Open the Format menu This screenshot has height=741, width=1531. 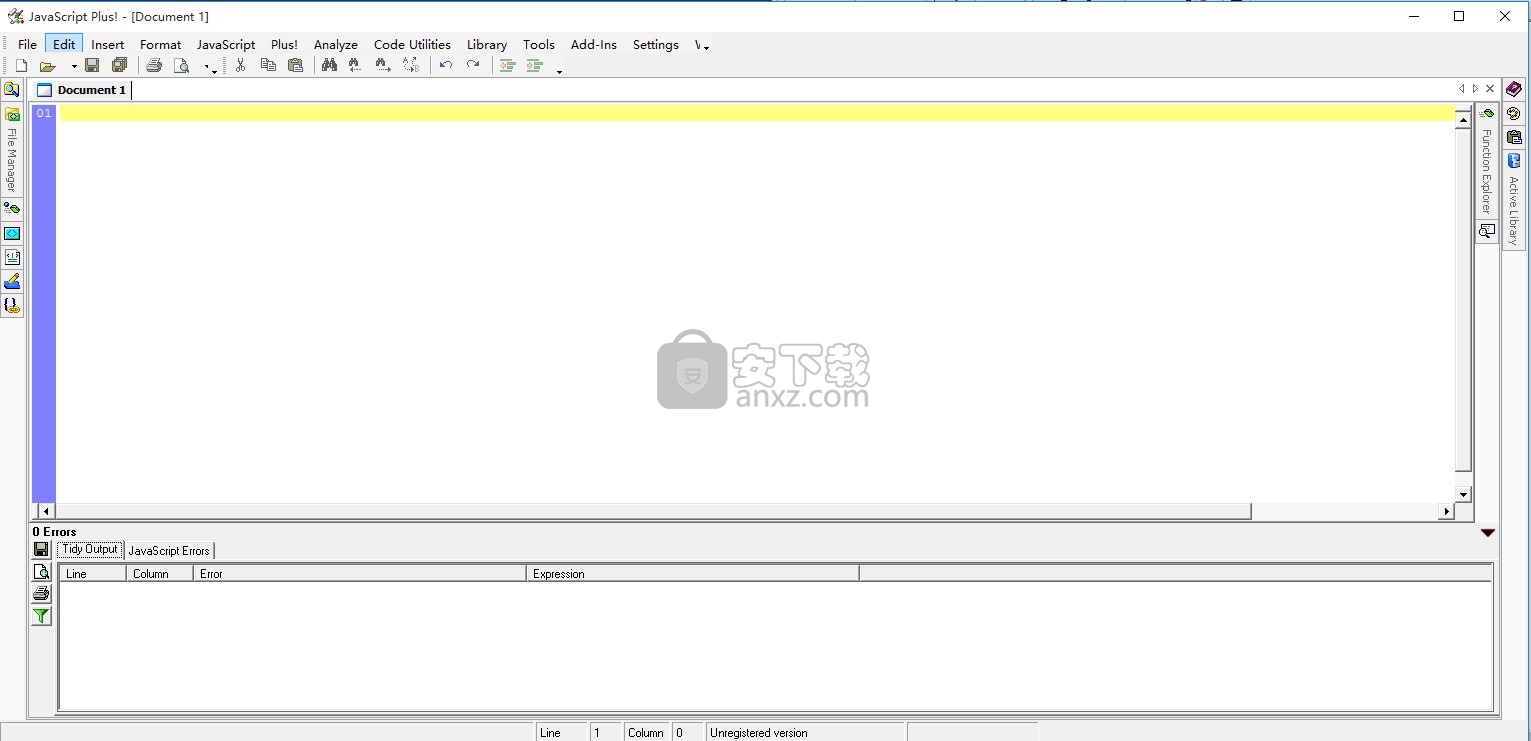click(x=160, y=44)
